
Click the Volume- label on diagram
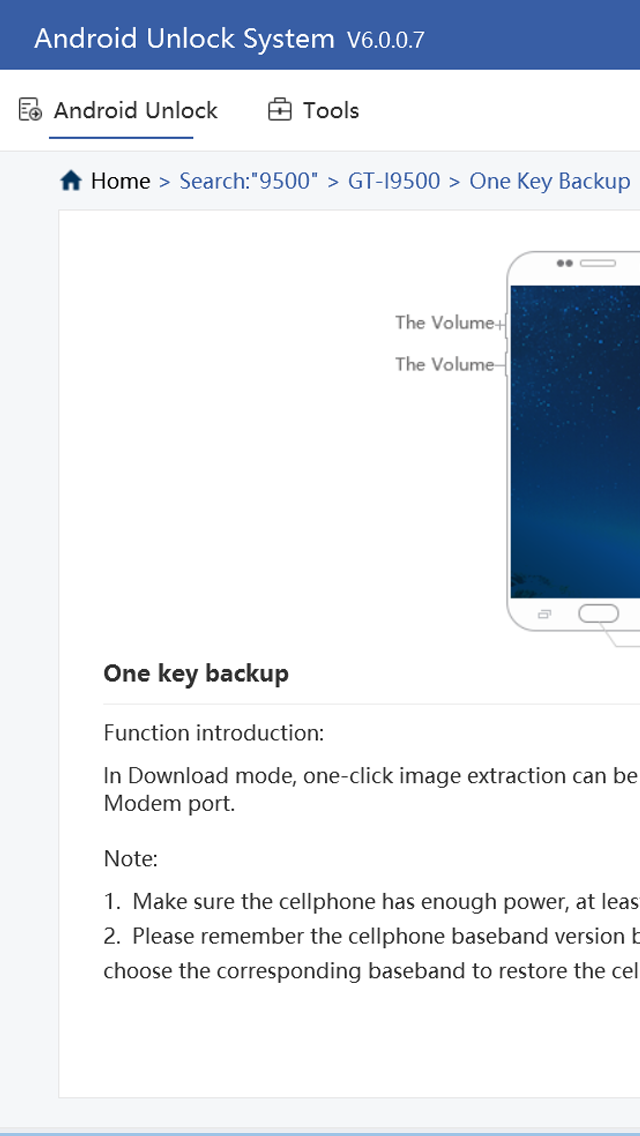point(444,364)
